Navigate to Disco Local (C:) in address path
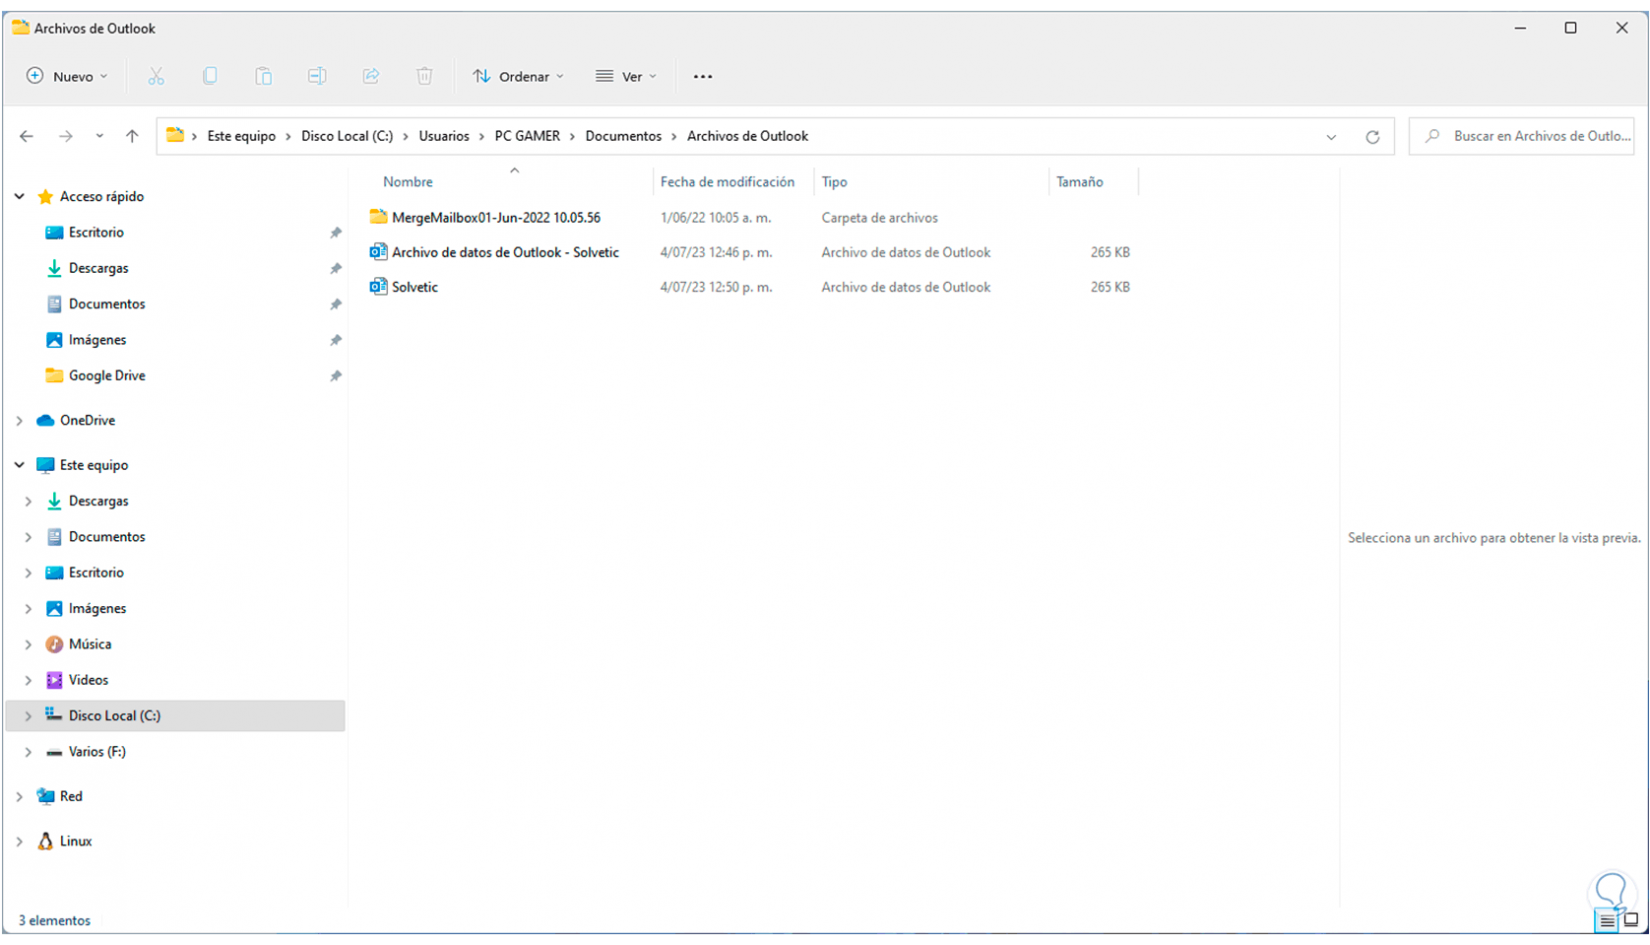 click(x=347, y=136)
